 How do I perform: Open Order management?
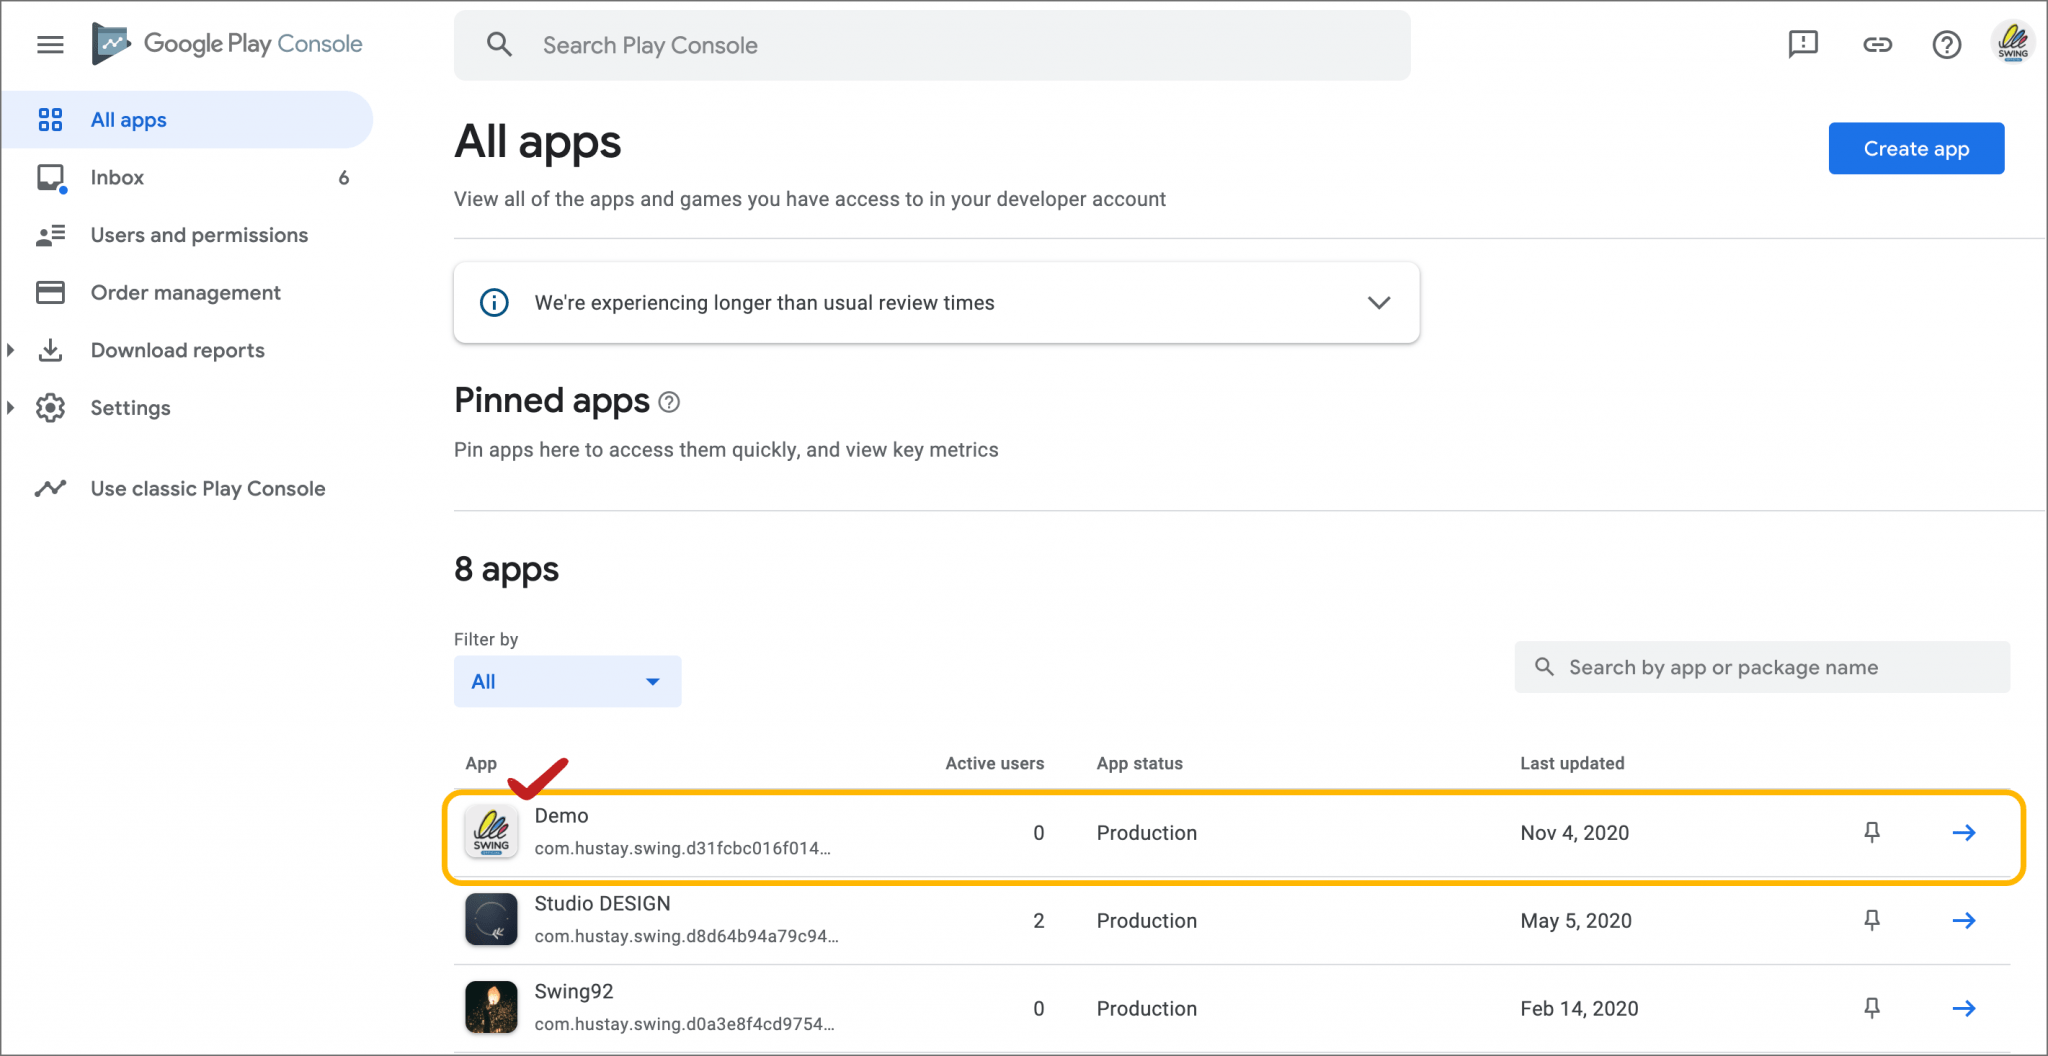185,292
